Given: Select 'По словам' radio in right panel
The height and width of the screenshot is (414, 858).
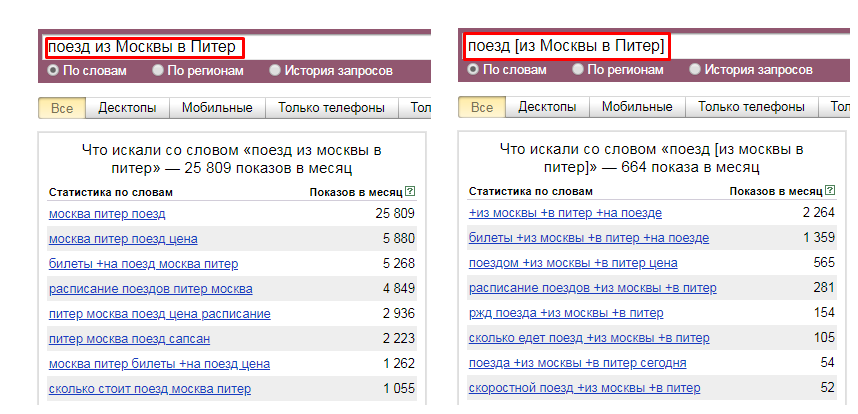Looking at the screenshot, I should click(x=473, y=69).
